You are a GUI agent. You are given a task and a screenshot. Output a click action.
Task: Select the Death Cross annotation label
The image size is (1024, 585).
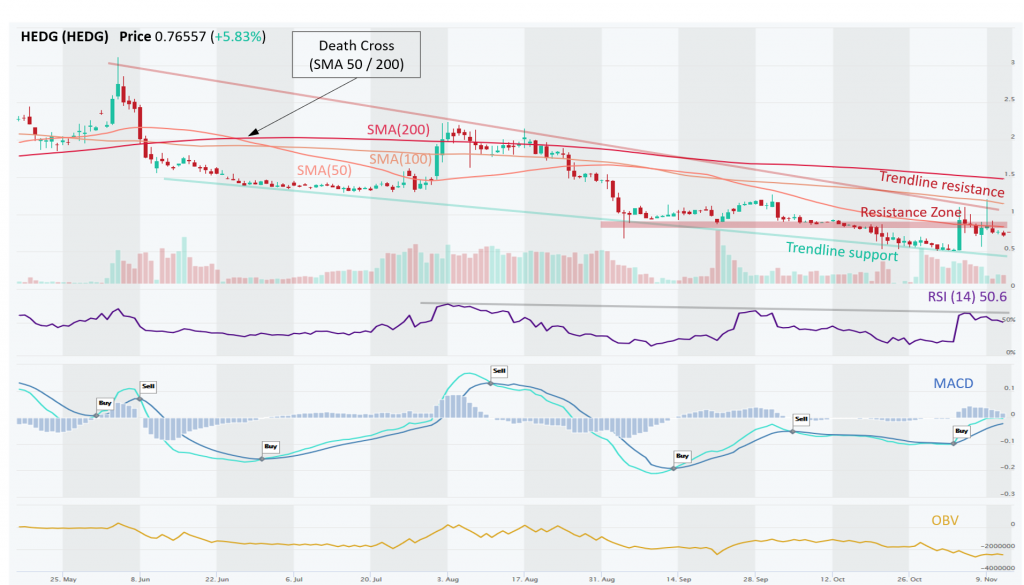(355, 54)
